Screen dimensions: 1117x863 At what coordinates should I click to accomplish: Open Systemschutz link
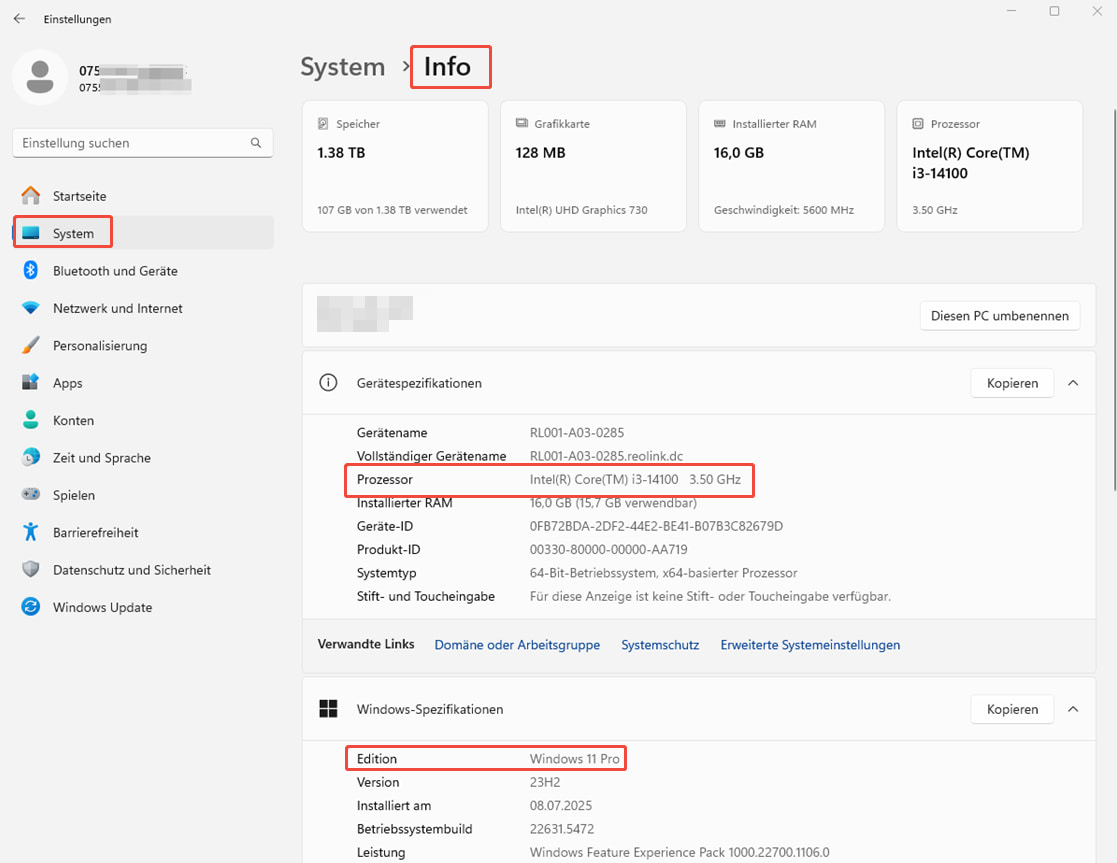(x=660, y=645)
